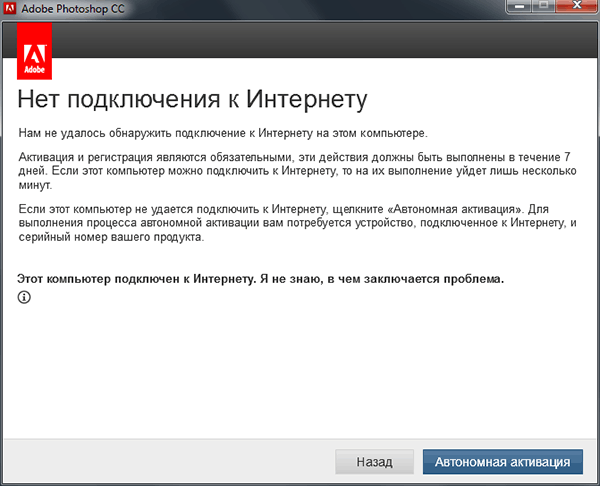The image size is (600, 486).
Task: Minimize the Adobe Photoshop CC window
Action: pos(519,6)
